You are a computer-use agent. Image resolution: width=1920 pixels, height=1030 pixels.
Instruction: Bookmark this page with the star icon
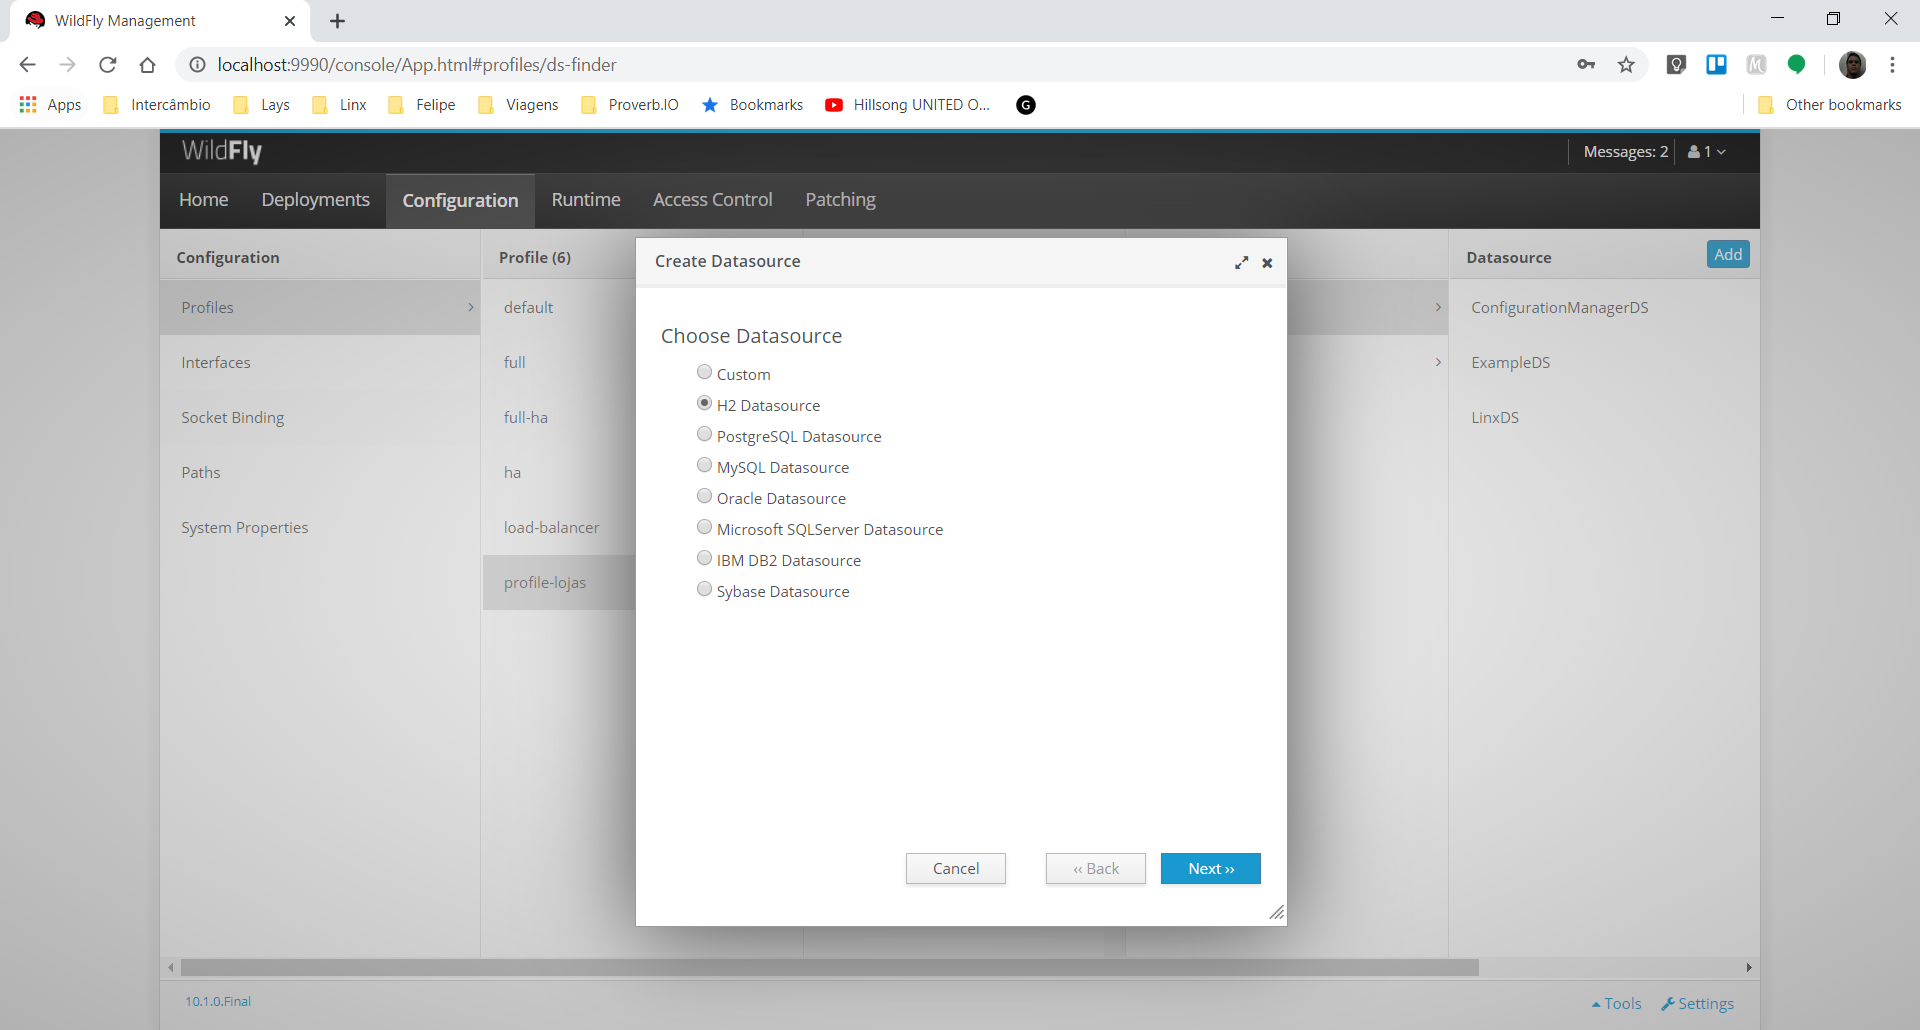[1626, 65]
